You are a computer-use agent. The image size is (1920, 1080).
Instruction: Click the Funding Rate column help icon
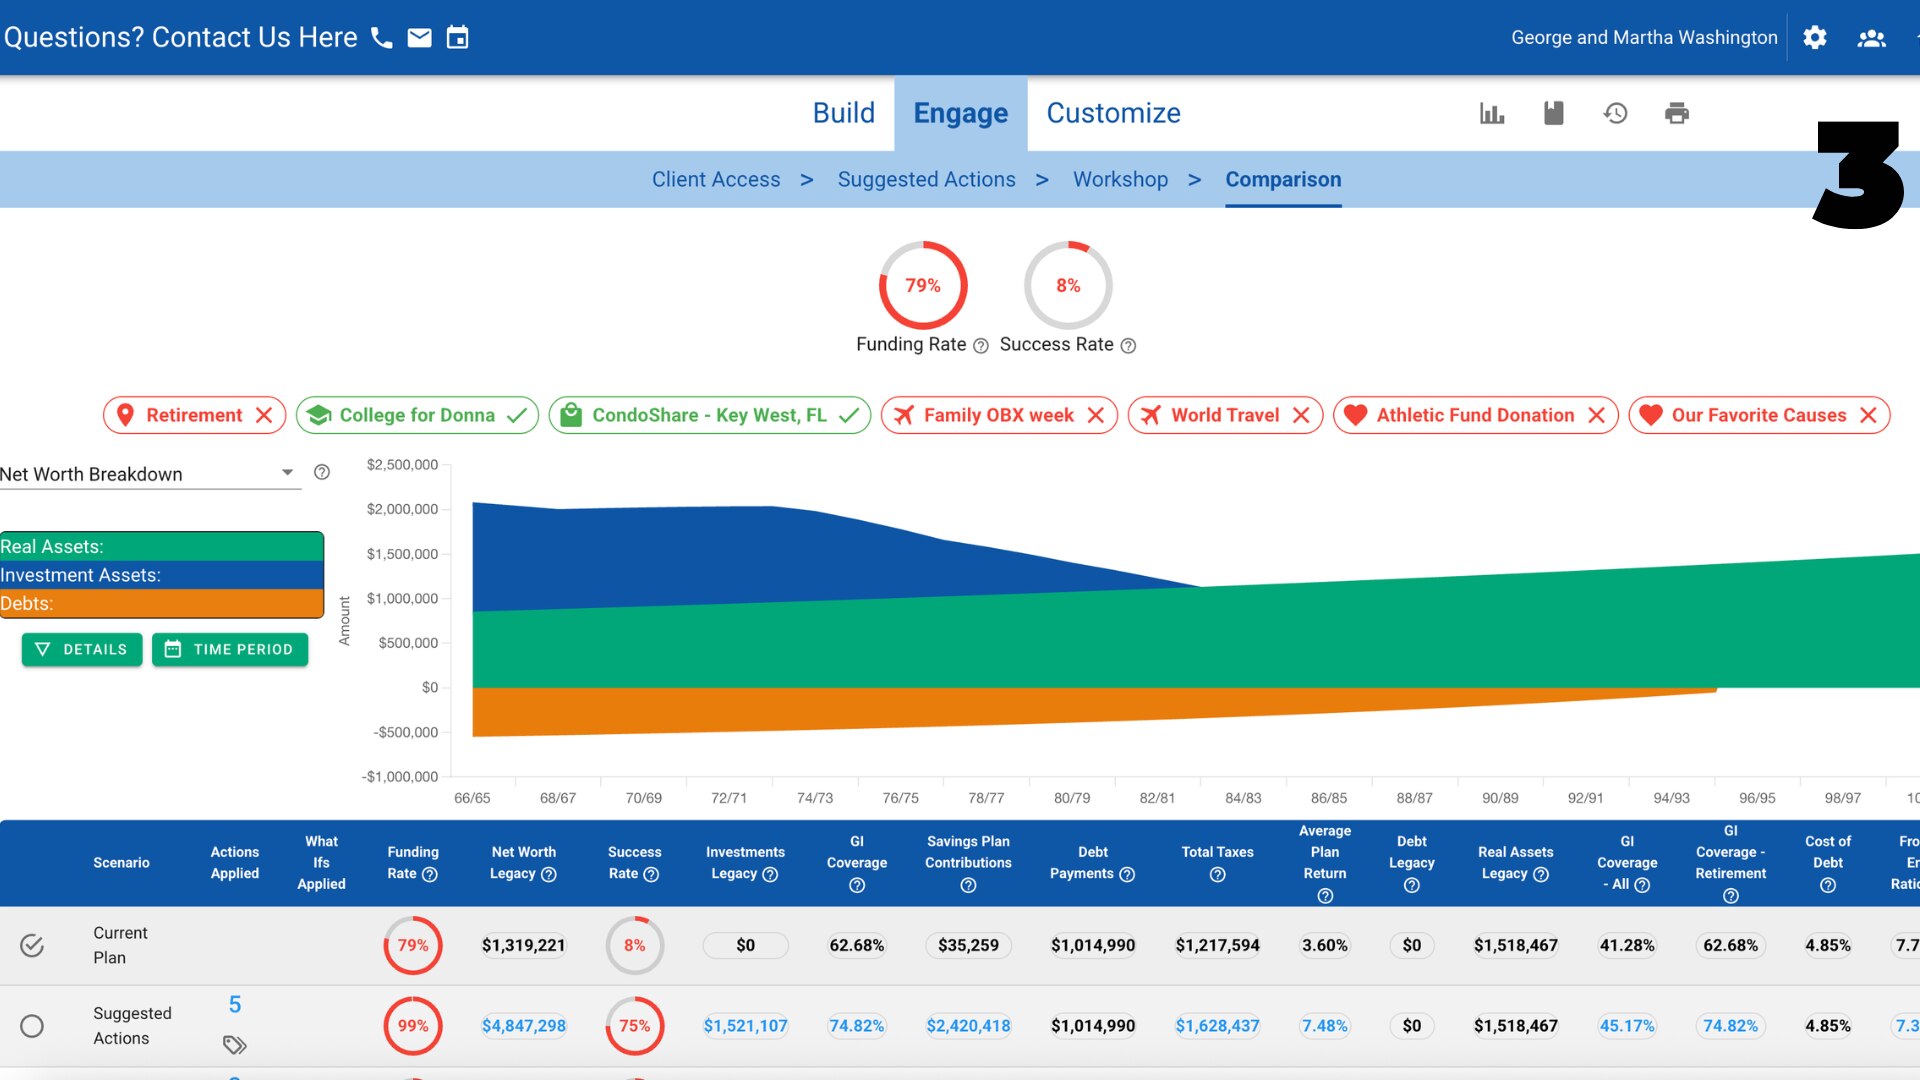click(430, 875)
